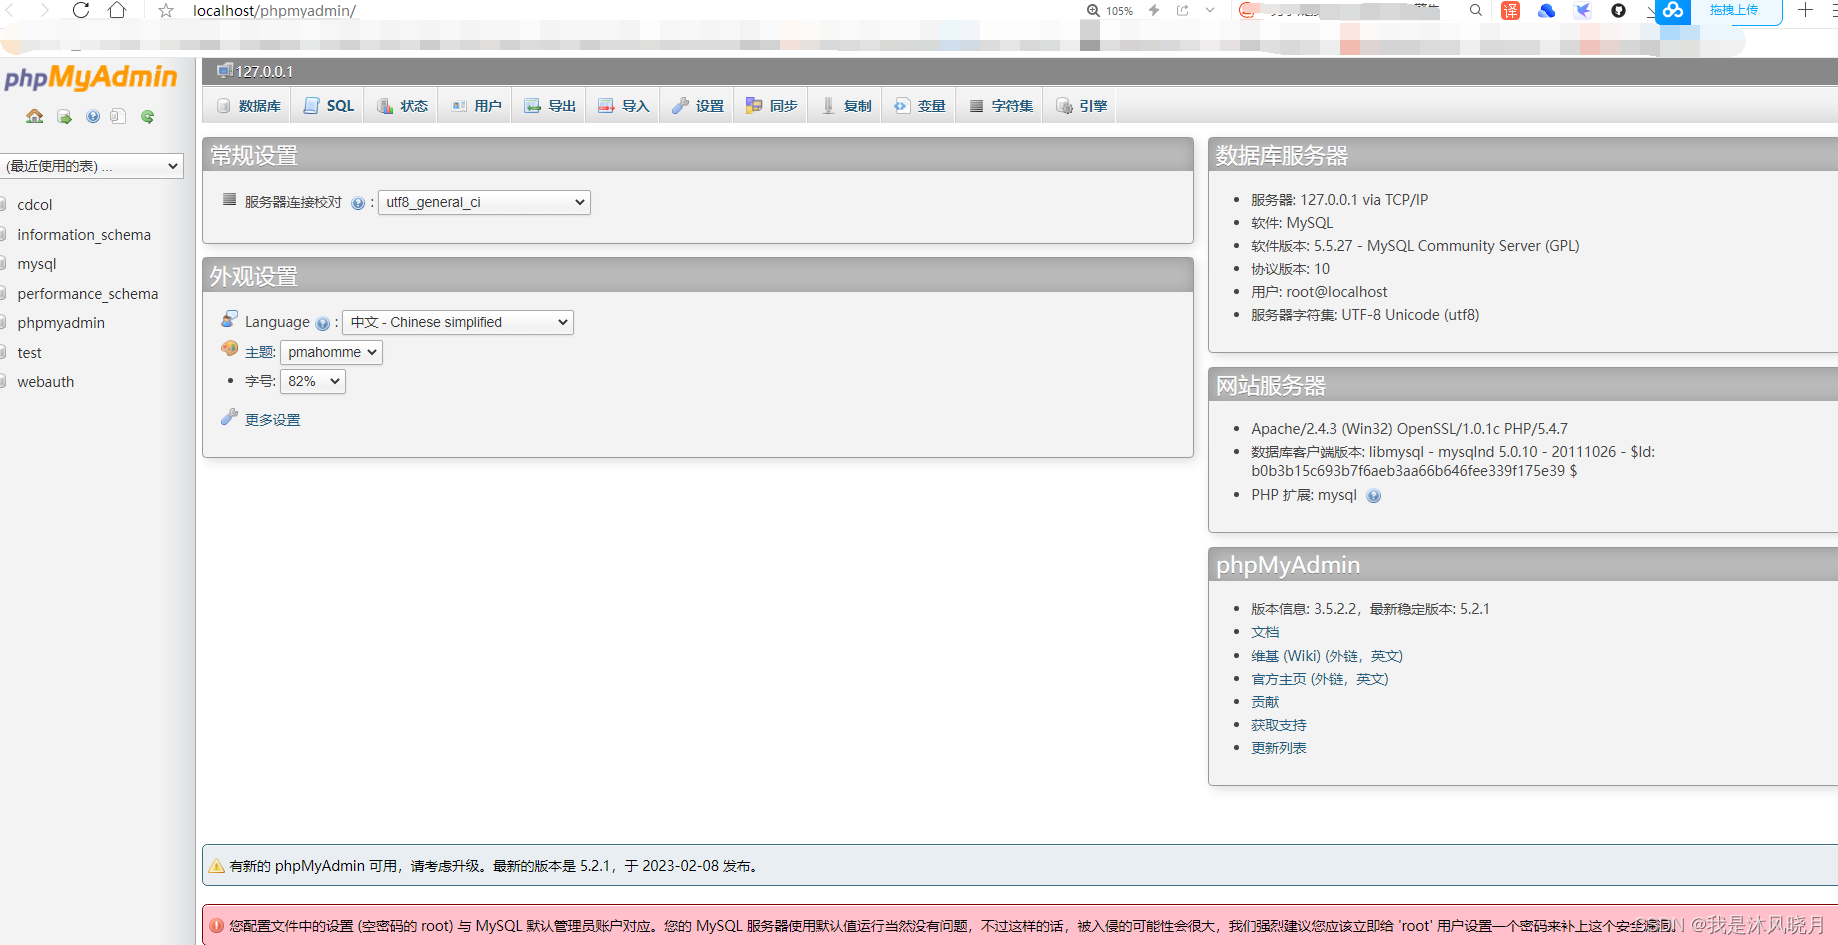Open the 设置 tab
This screenshot has width=1838, height=945.
pyautogui.click(x=698, y=106)
